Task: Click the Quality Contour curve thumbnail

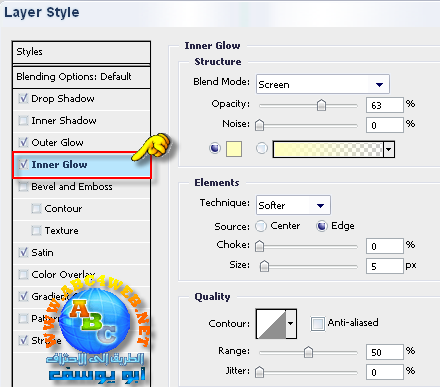Action: point(271,324)
